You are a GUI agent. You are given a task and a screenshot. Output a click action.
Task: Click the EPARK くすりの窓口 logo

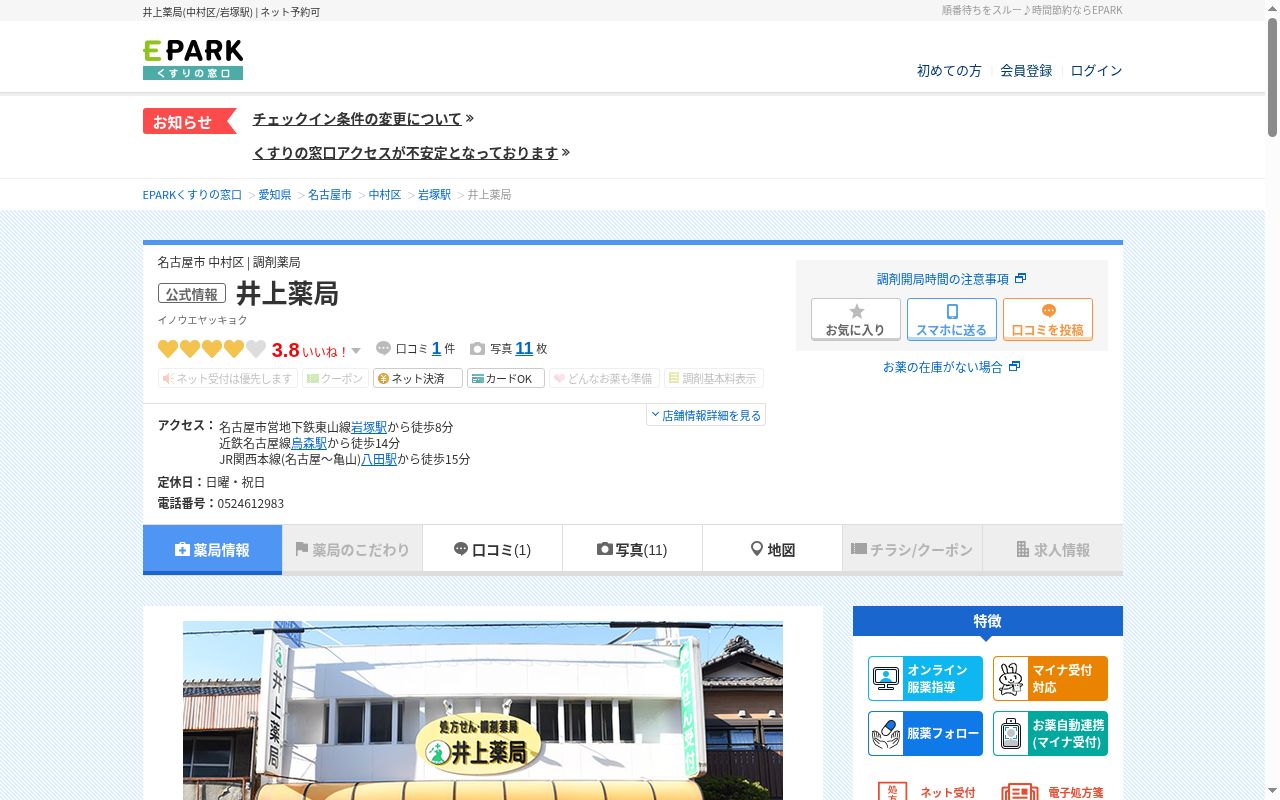pyautogui.click(x=193, y=60)
